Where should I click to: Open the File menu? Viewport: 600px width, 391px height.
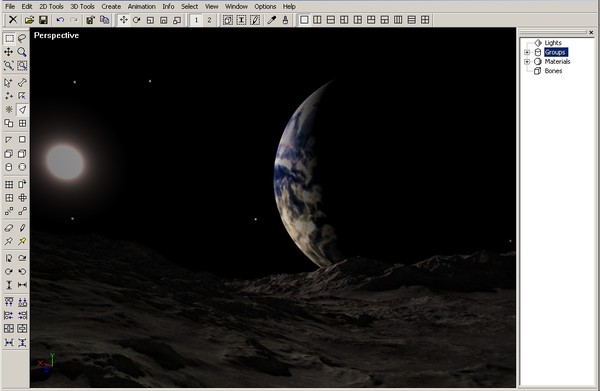(x=10, y=7)
